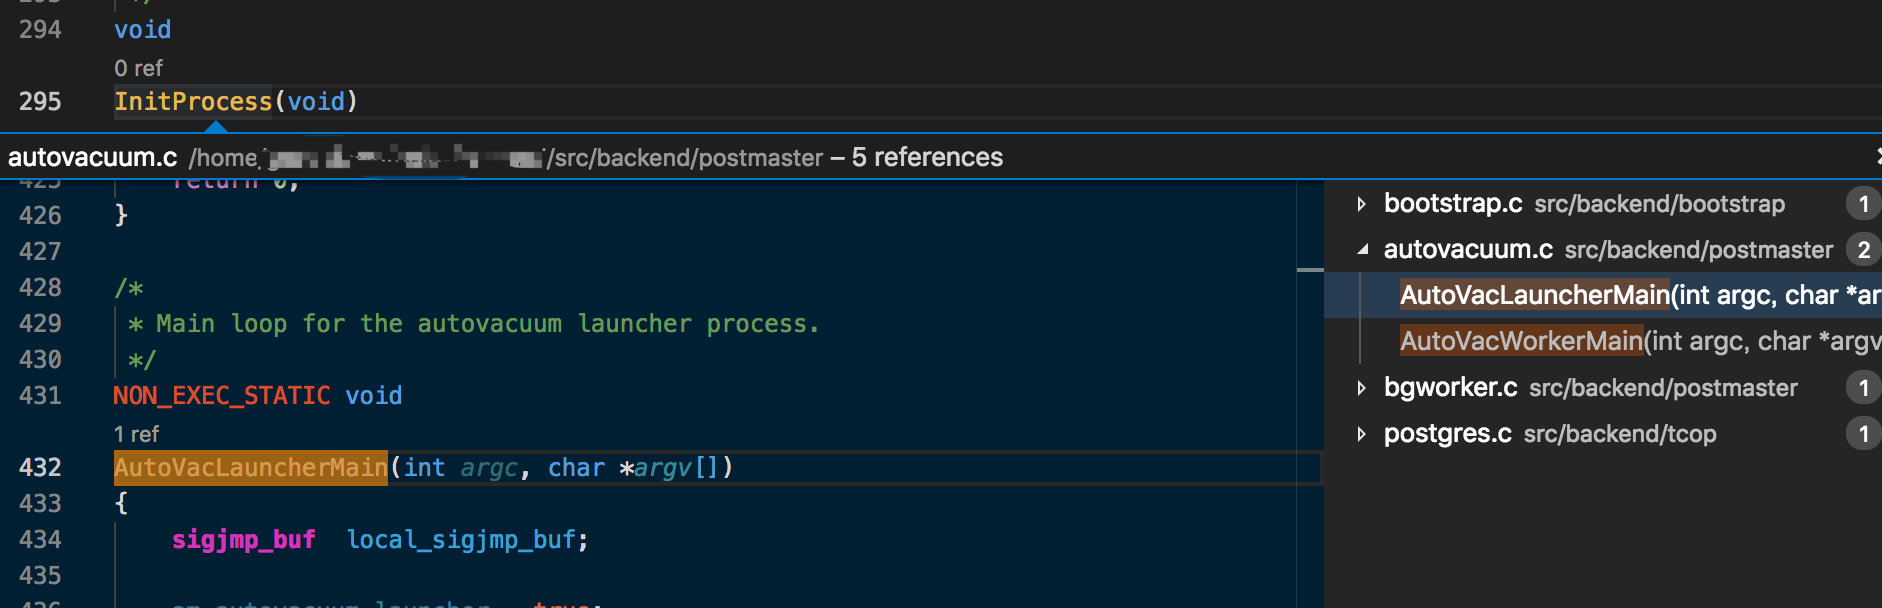Click the "1" badge next to bgworker.c
Viewport: 1882px width, 608px height.
pyautogui.click(x=1863, y=388)
